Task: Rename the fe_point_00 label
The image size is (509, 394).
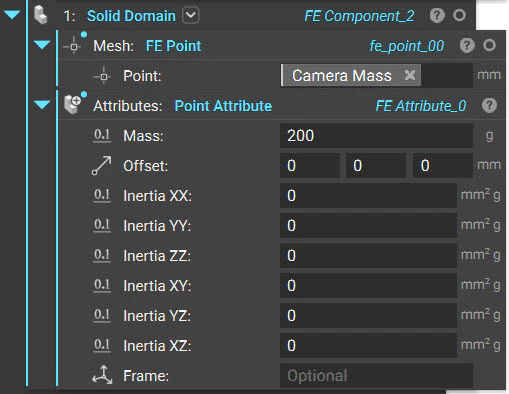Action: 407,46
